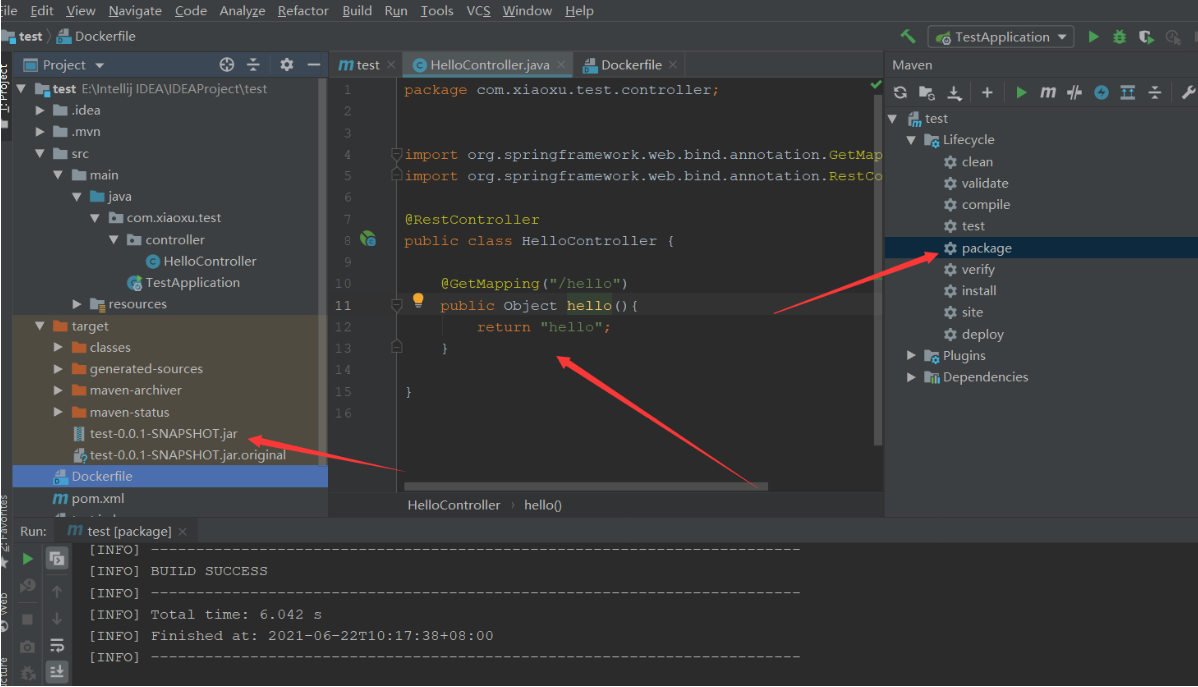Toggle Maven skip tests mode icon
The image size is (1198, 687).
coord(1074,92)
